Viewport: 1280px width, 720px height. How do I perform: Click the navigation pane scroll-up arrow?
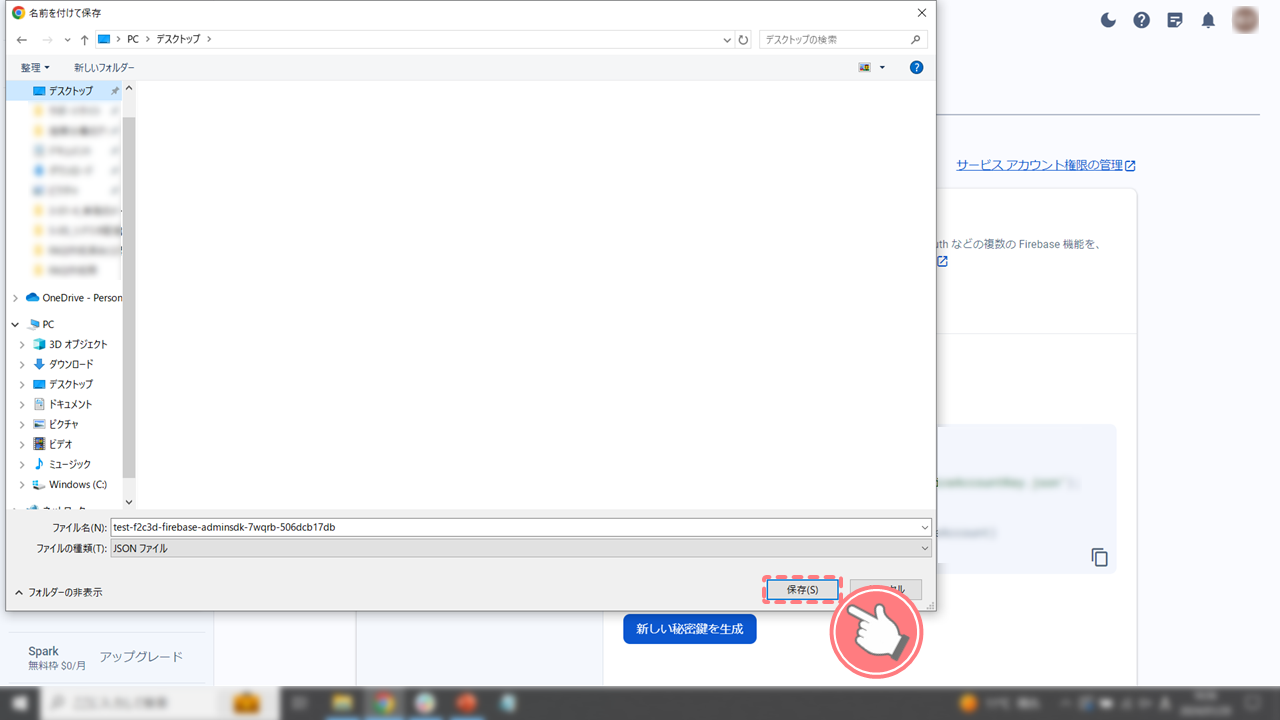pos(129,87)
